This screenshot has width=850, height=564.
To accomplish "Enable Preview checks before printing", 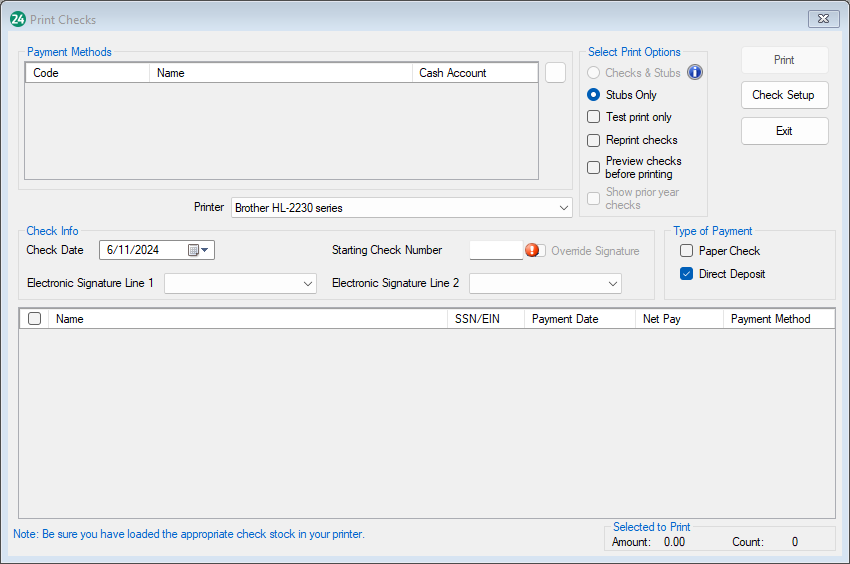I will (594, 167).
